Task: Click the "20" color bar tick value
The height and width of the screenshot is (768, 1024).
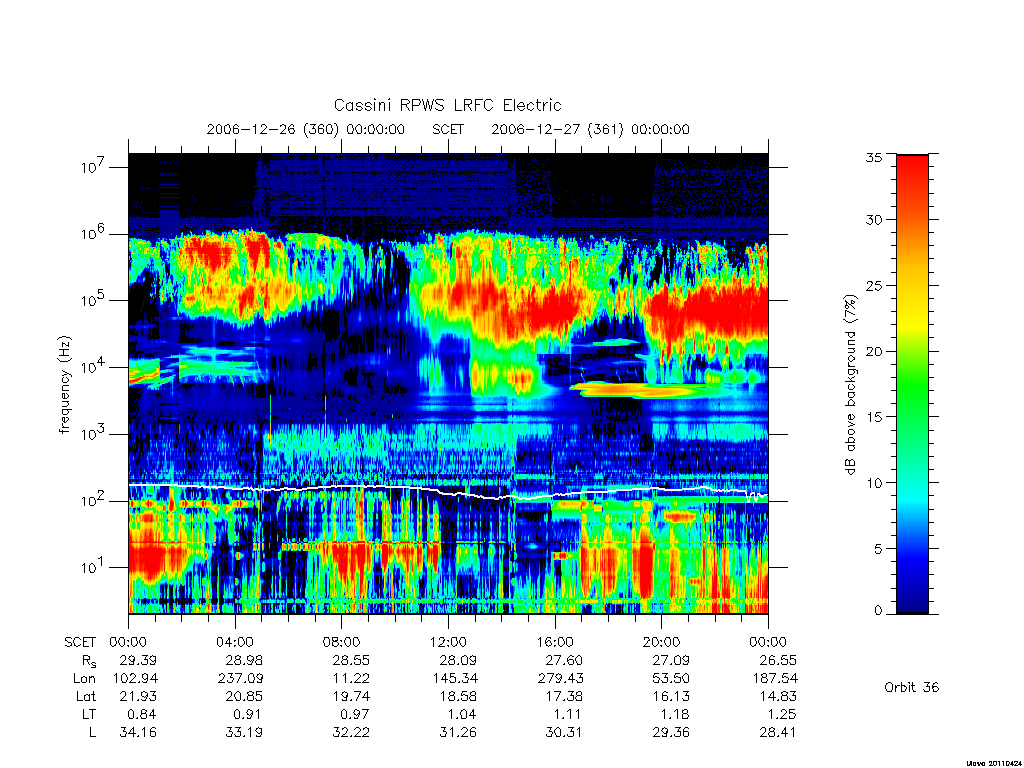Action: click(x=873, y=351)
